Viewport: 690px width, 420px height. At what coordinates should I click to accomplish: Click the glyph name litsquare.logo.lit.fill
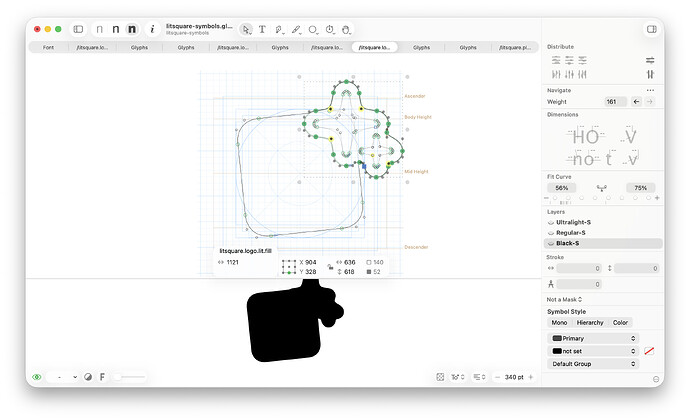pos(245,251)
